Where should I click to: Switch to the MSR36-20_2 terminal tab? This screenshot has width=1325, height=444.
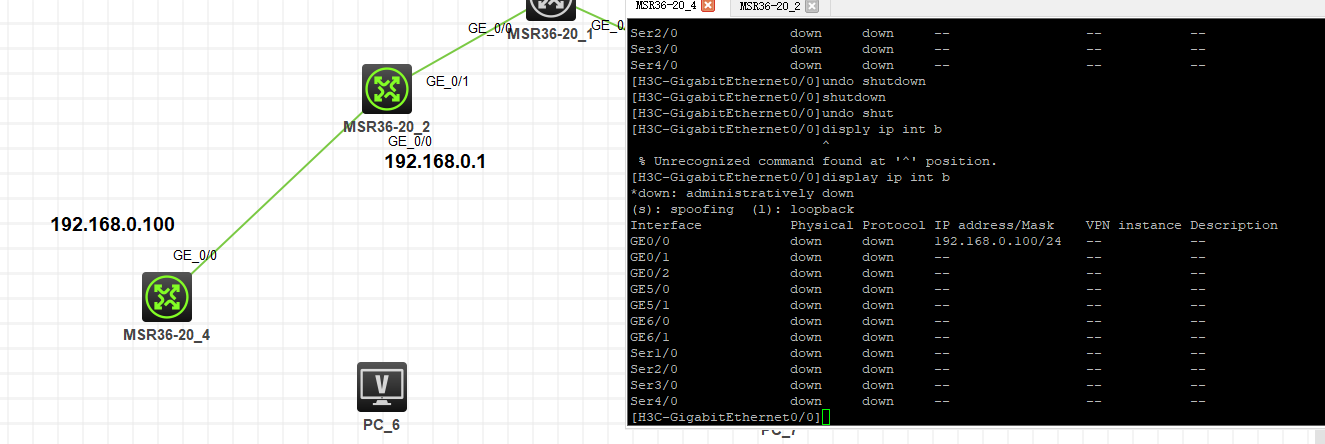point(770,6)
